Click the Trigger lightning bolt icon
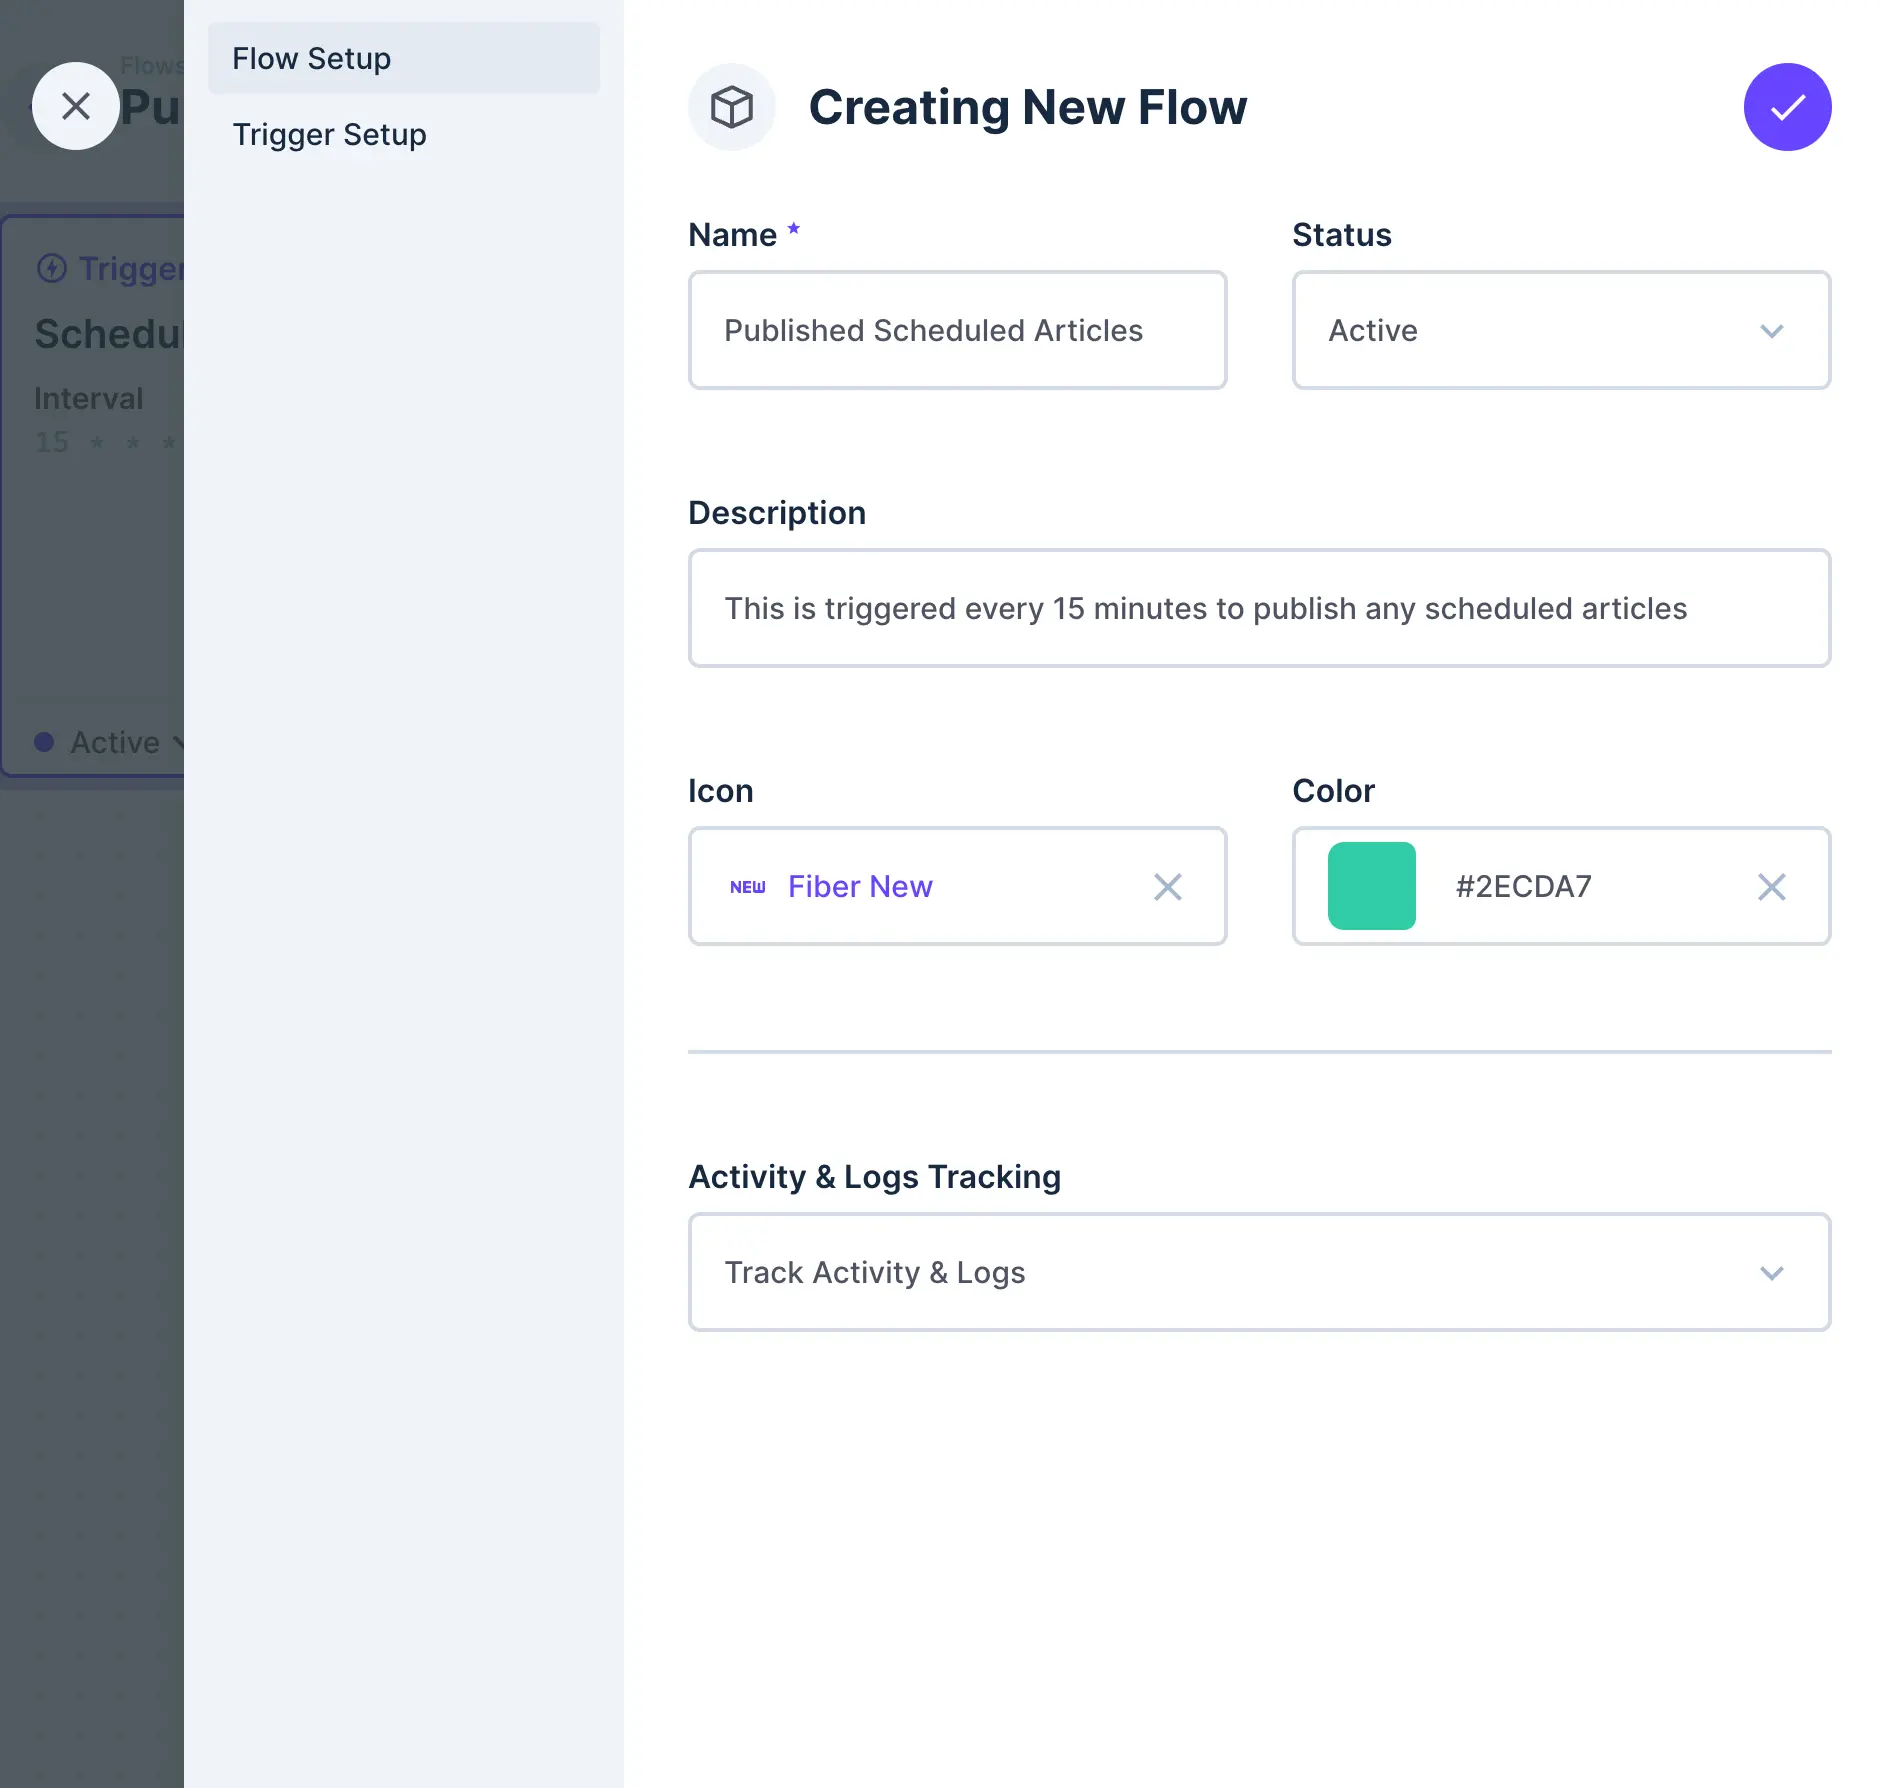The image size is (1890, 1788). pyautogui.click(x=52, y=268)
